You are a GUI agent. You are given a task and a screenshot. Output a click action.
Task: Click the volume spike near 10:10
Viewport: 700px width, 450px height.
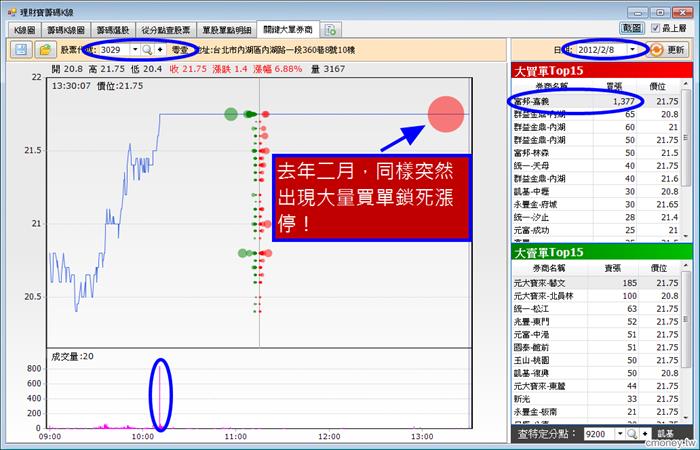coord(159,396)
